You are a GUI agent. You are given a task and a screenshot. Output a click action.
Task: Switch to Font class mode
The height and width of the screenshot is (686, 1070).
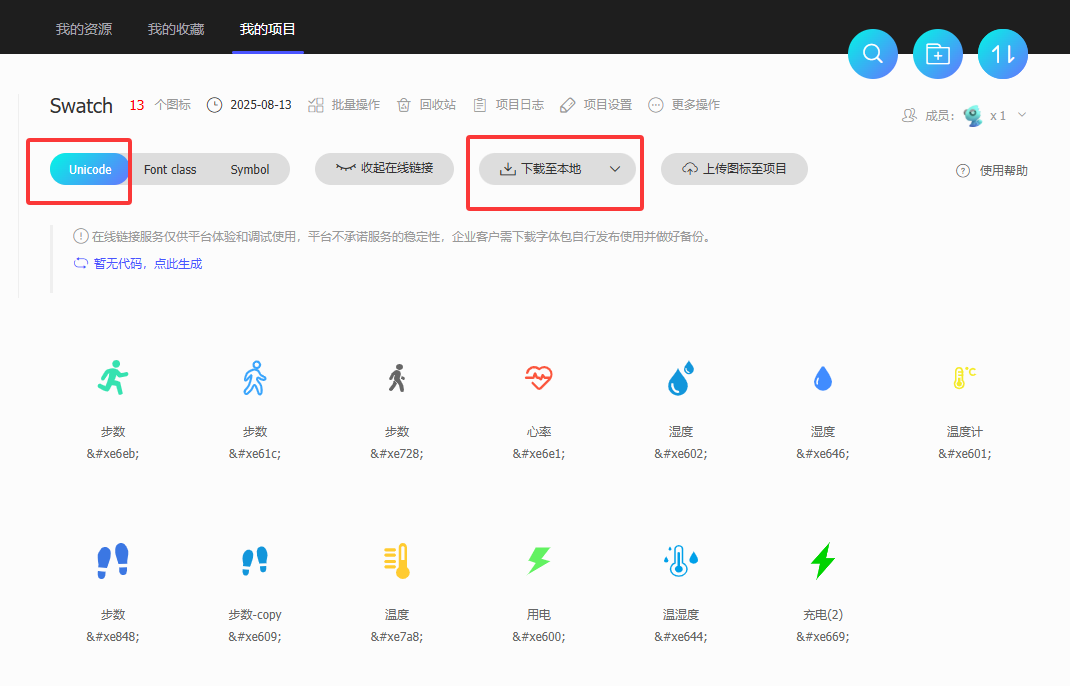click(170, 169)
